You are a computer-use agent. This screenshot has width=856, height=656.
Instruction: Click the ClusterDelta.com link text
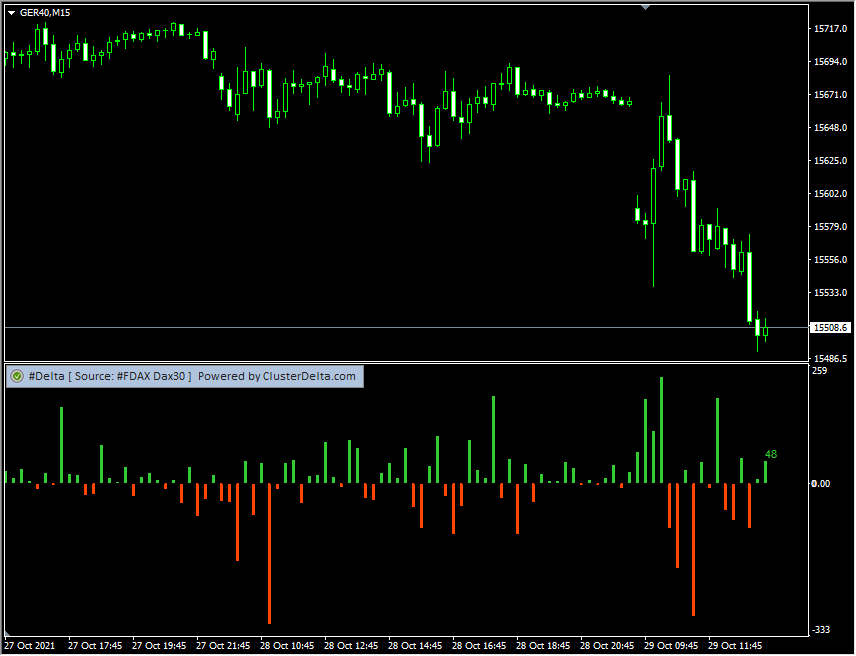[309, 376]
